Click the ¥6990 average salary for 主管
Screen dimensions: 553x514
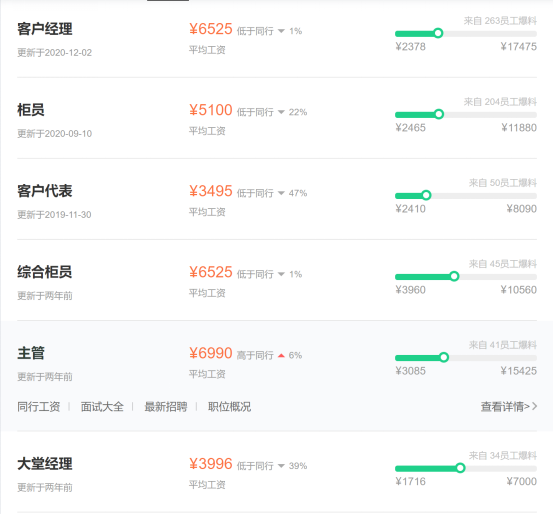[x=211, y=353]
